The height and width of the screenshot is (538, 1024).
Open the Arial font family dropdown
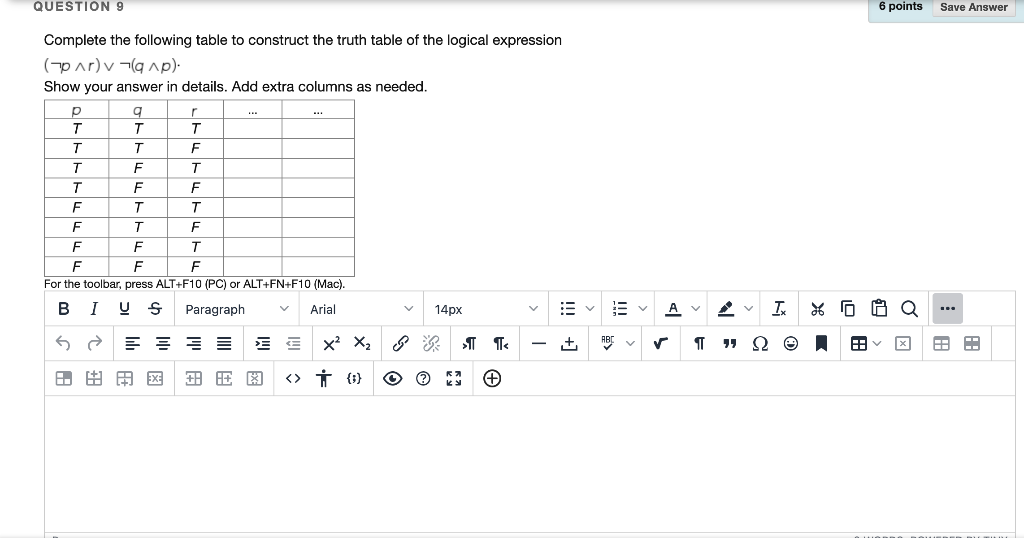[362, 309]
